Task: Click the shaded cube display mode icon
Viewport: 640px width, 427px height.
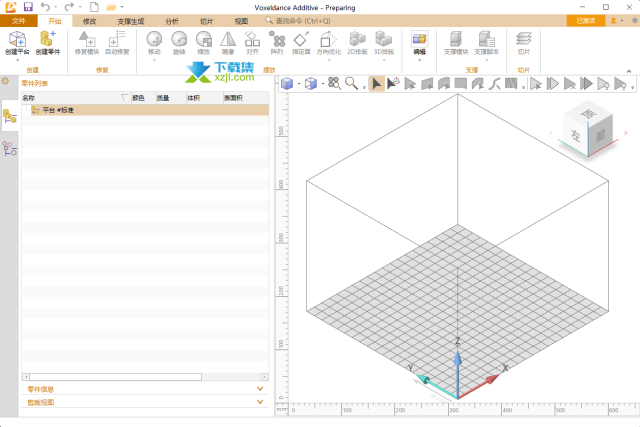Action: pyautogui.click(x=287, y=84)
